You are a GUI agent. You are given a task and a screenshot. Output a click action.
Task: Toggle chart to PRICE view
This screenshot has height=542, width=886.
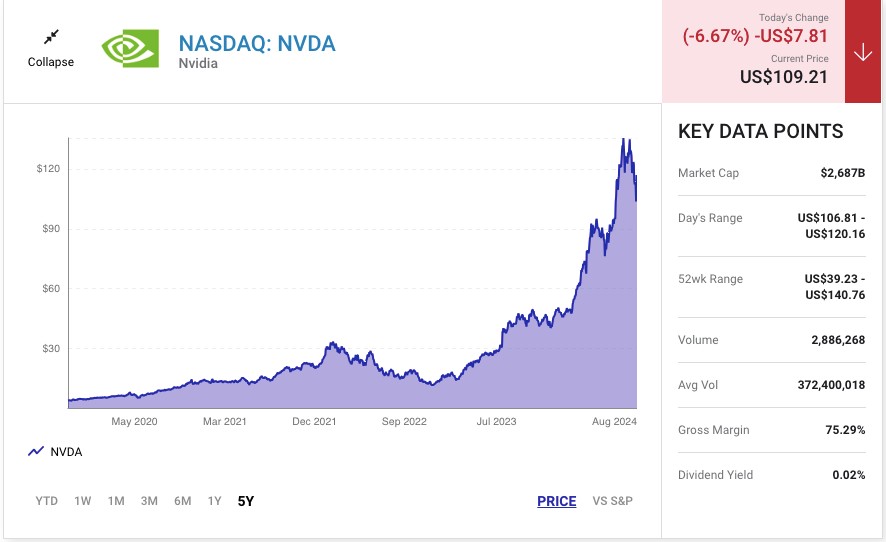coord(556,501)
